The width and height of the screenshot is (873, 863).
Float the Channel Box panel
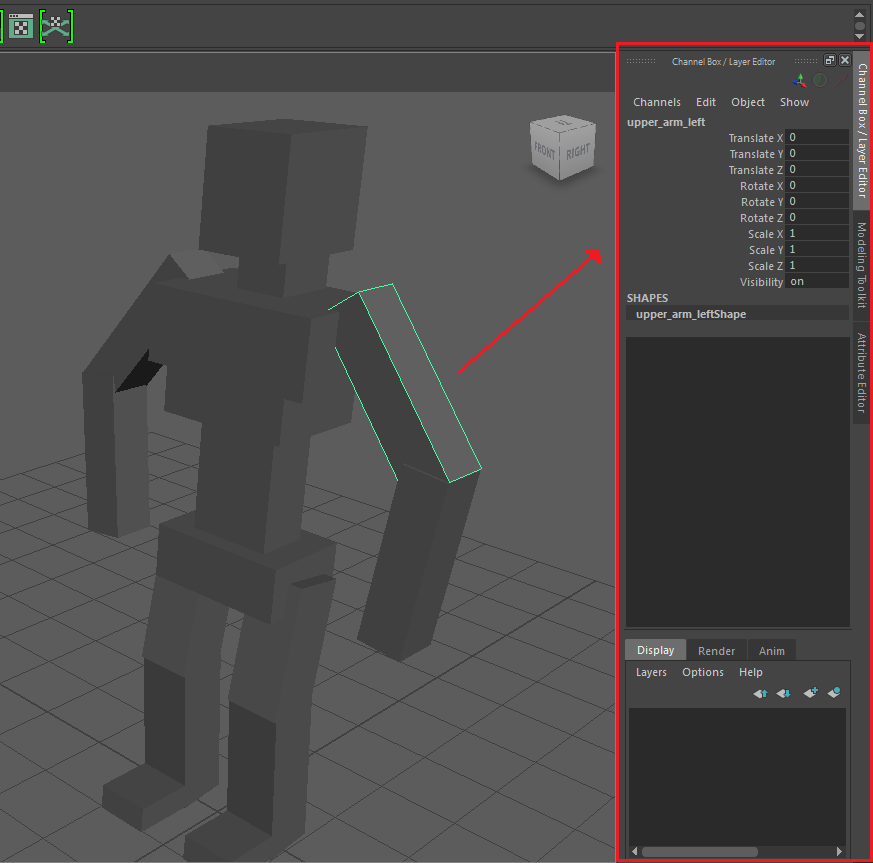click(830, 61)
